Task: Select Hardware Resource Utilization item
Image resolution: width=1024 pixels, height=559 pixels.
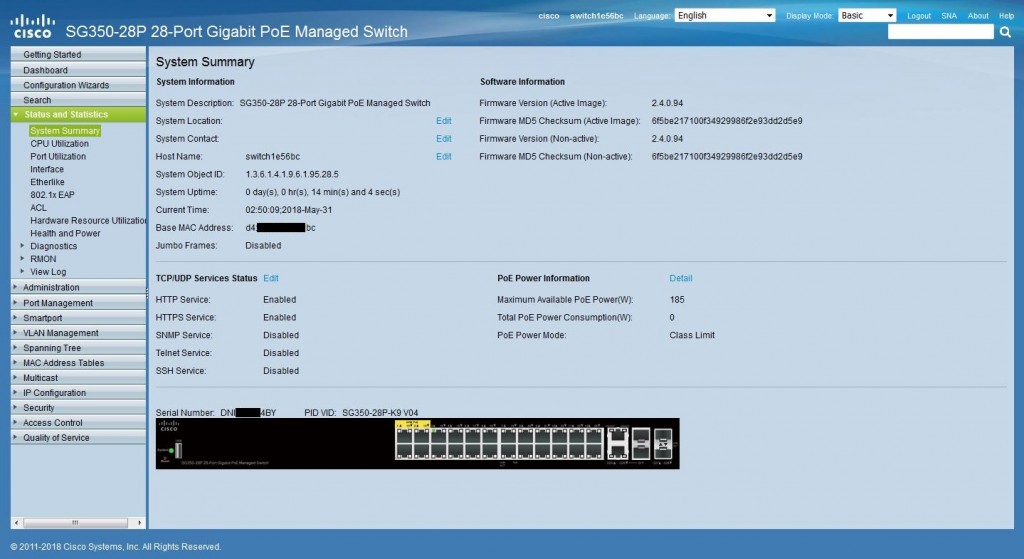Action: pyautogui.click(x=88, y=221)
